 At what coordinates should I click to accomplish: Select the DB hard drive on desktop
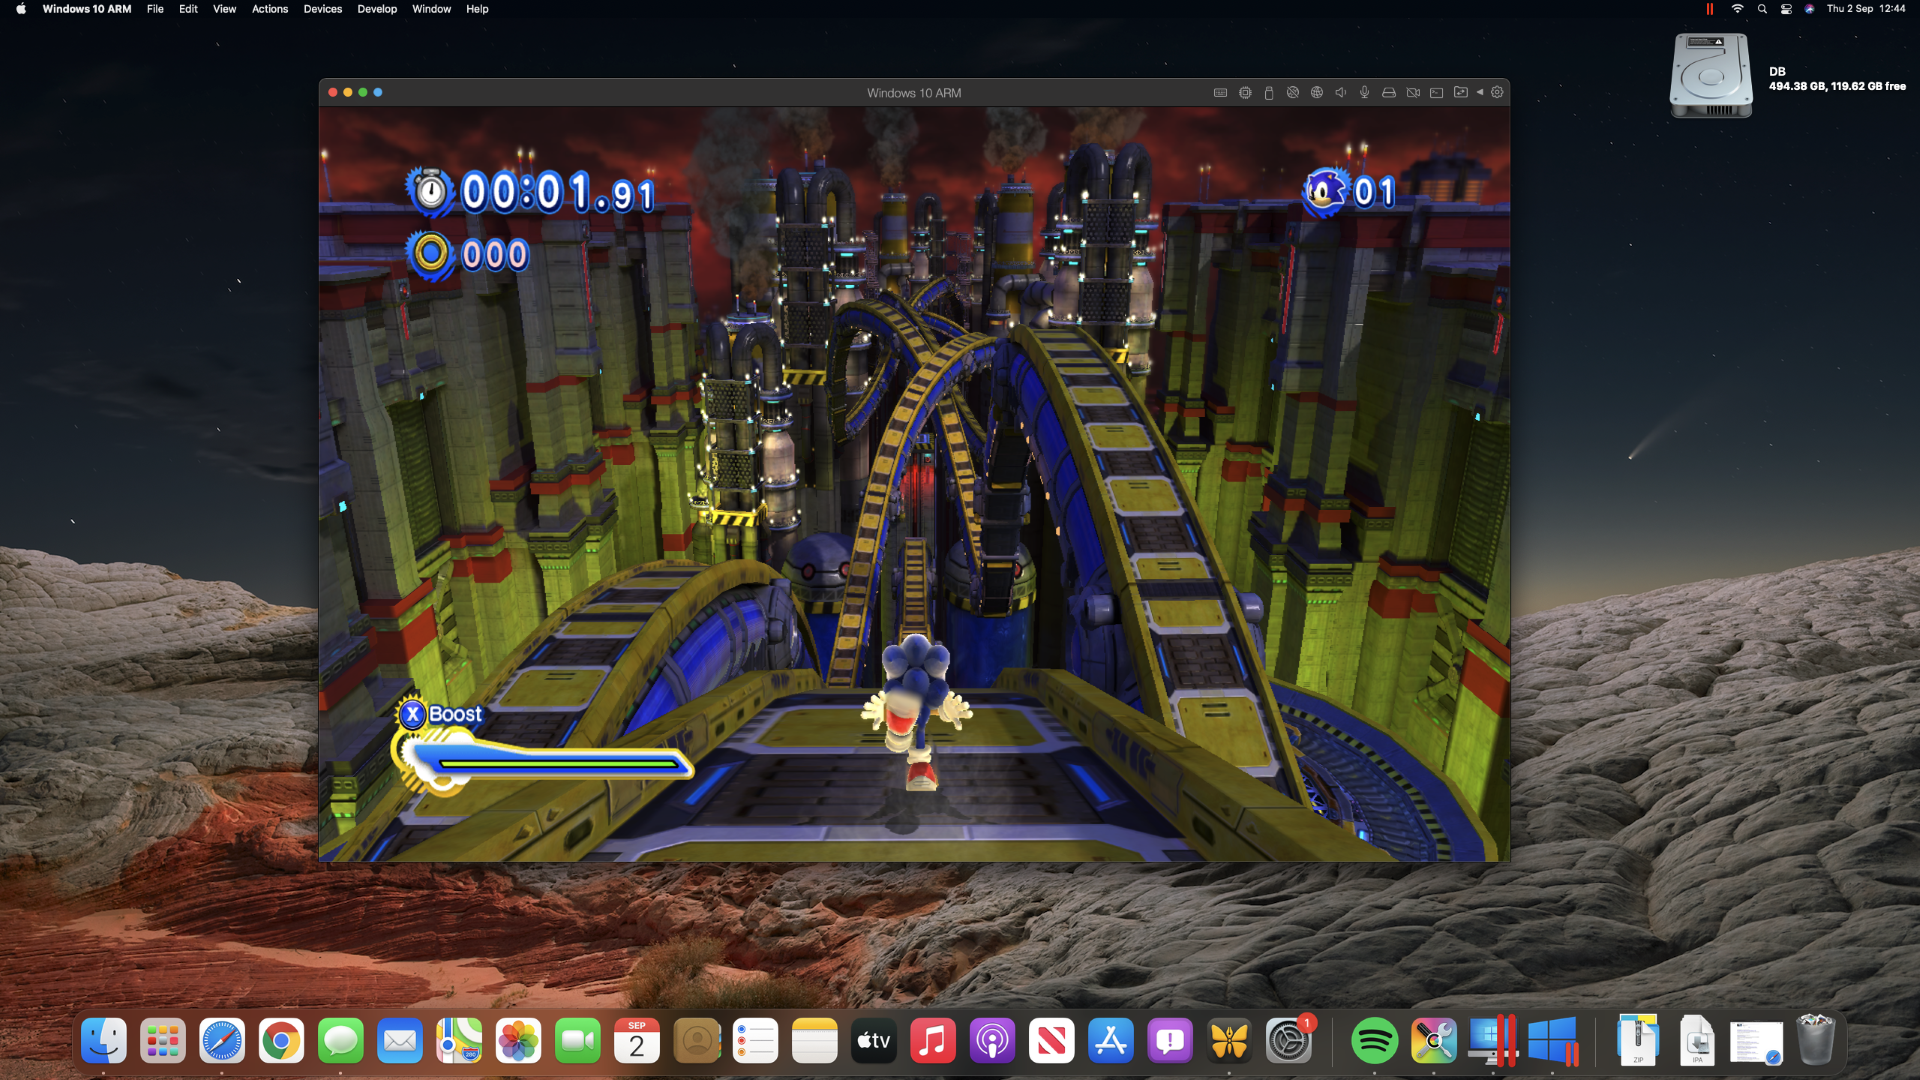(1711, 76)
